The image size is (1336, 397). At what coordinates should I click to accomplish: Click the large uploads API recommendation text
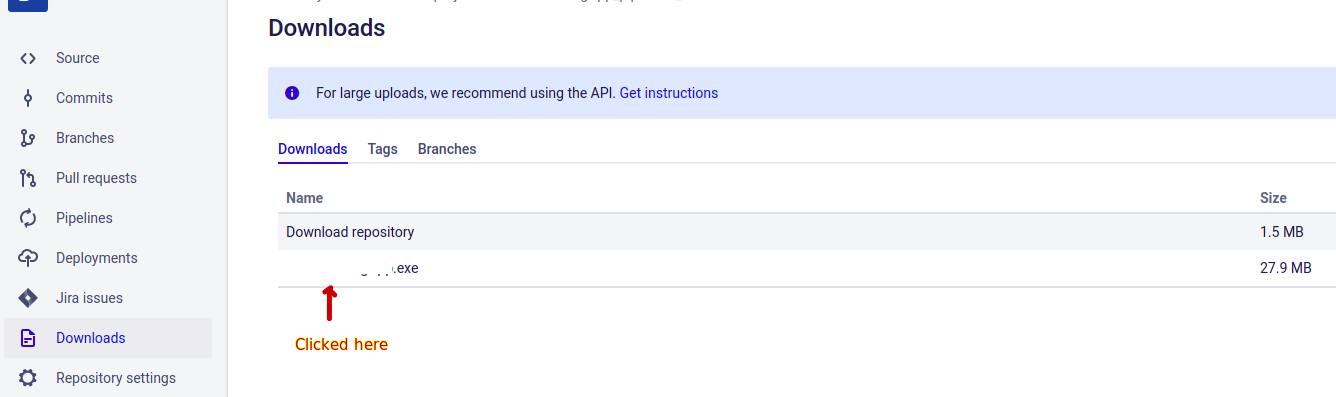(466, 93)
